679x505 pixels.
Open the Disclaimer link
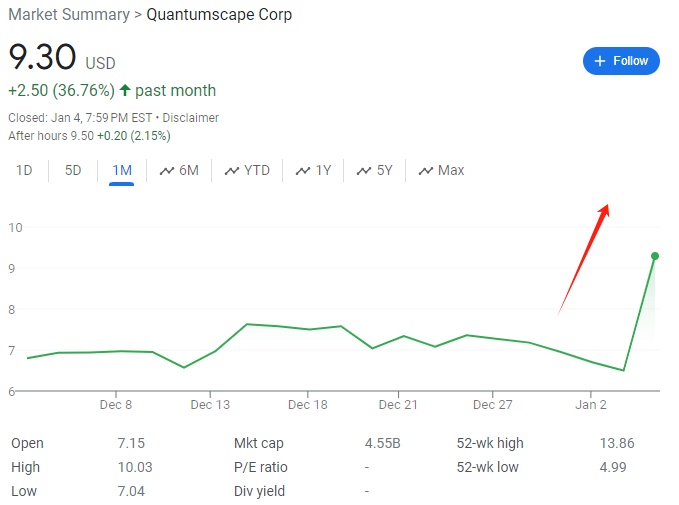192,118
